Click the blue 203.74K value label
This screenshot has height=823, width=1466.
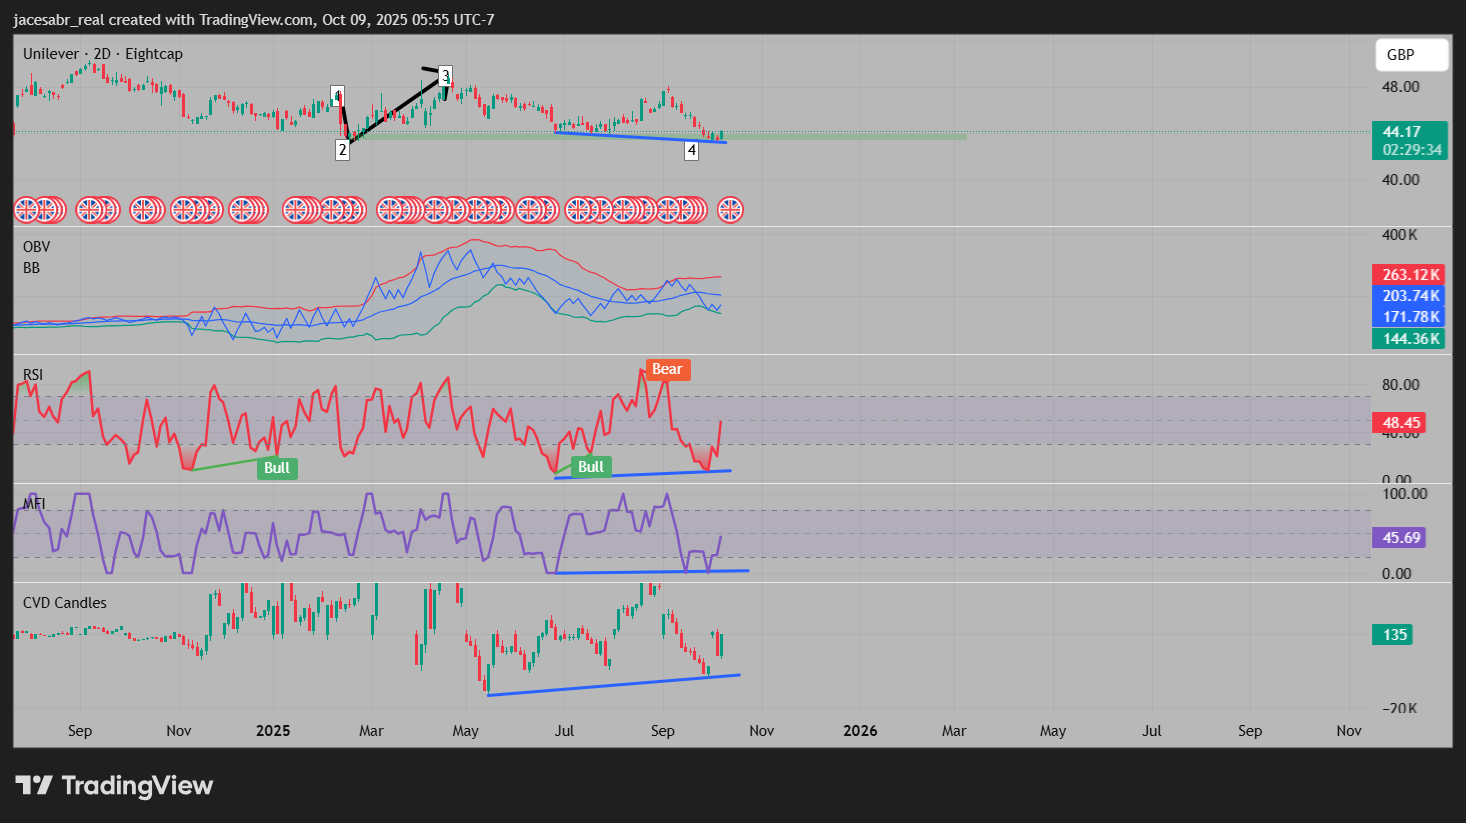tap(1408, 295)
